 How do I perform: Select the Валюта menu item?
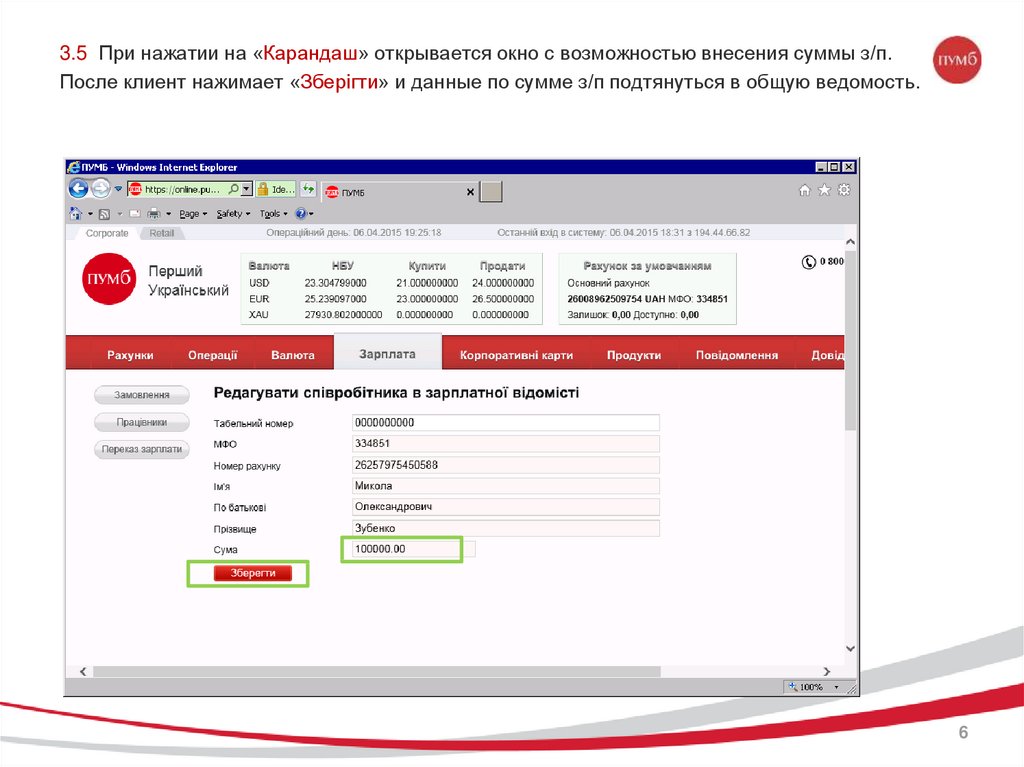pos(292,355)
